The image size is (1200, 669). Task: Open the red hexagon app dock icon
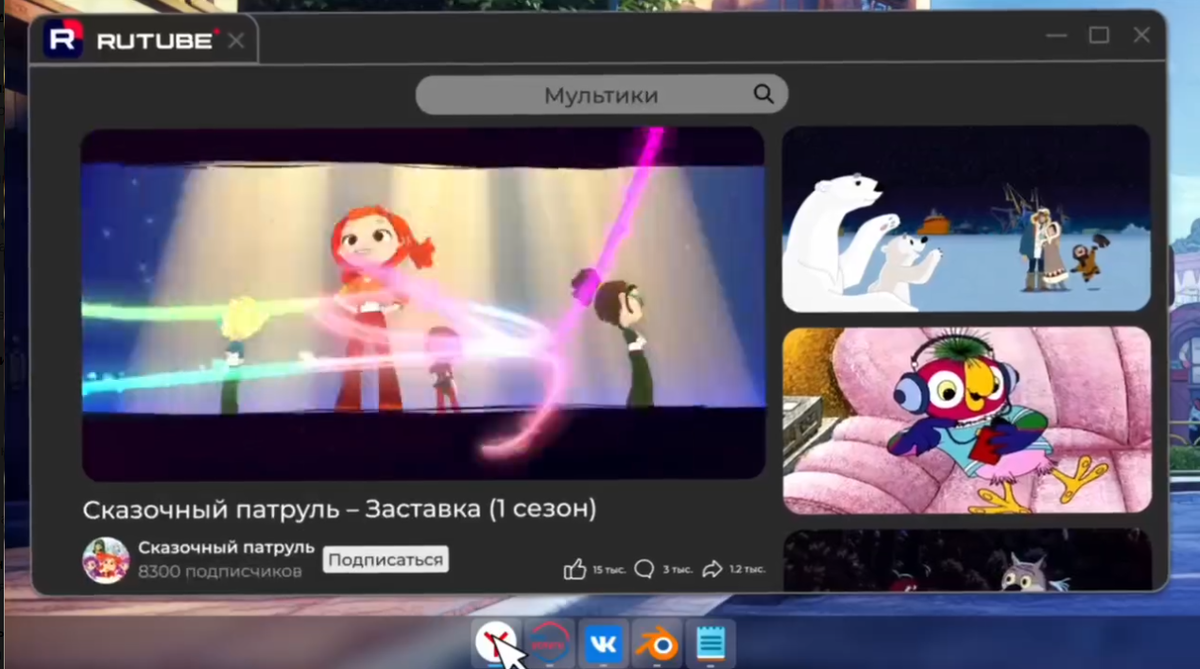click(550, 643)
